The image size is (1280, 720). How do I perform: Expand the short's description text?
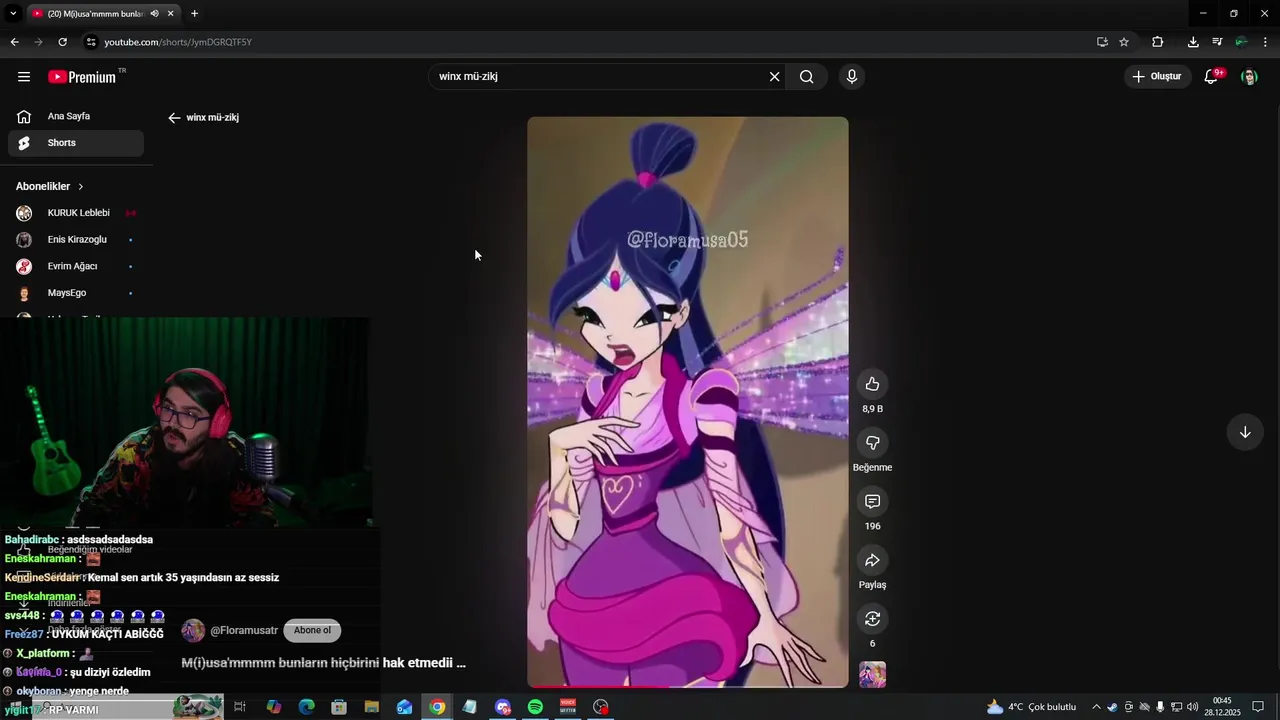click(323, 663)
